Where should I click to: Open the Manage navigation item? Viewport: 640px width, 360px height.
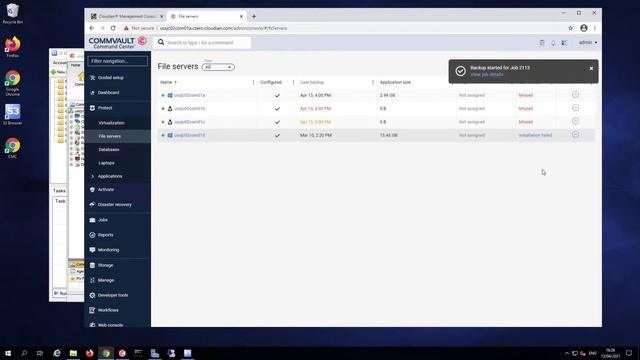[x=106, y=280]
